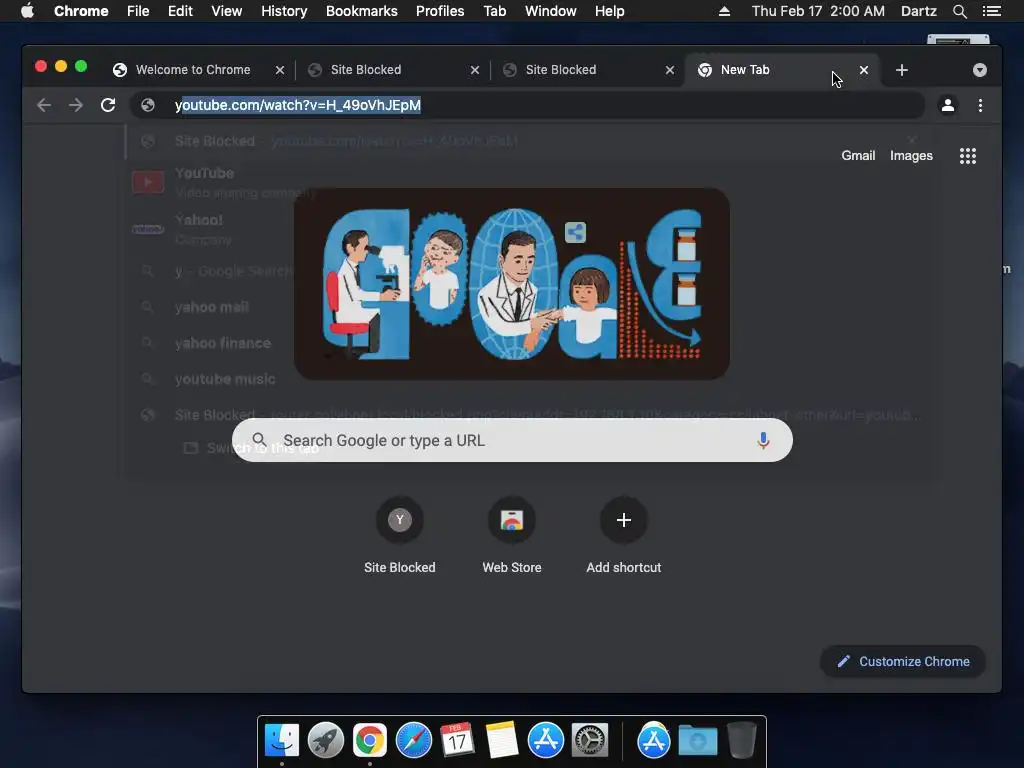This screenshot has height=768, width=1024.
Task: Open a new tab with plus button
Action: [902, 70]
